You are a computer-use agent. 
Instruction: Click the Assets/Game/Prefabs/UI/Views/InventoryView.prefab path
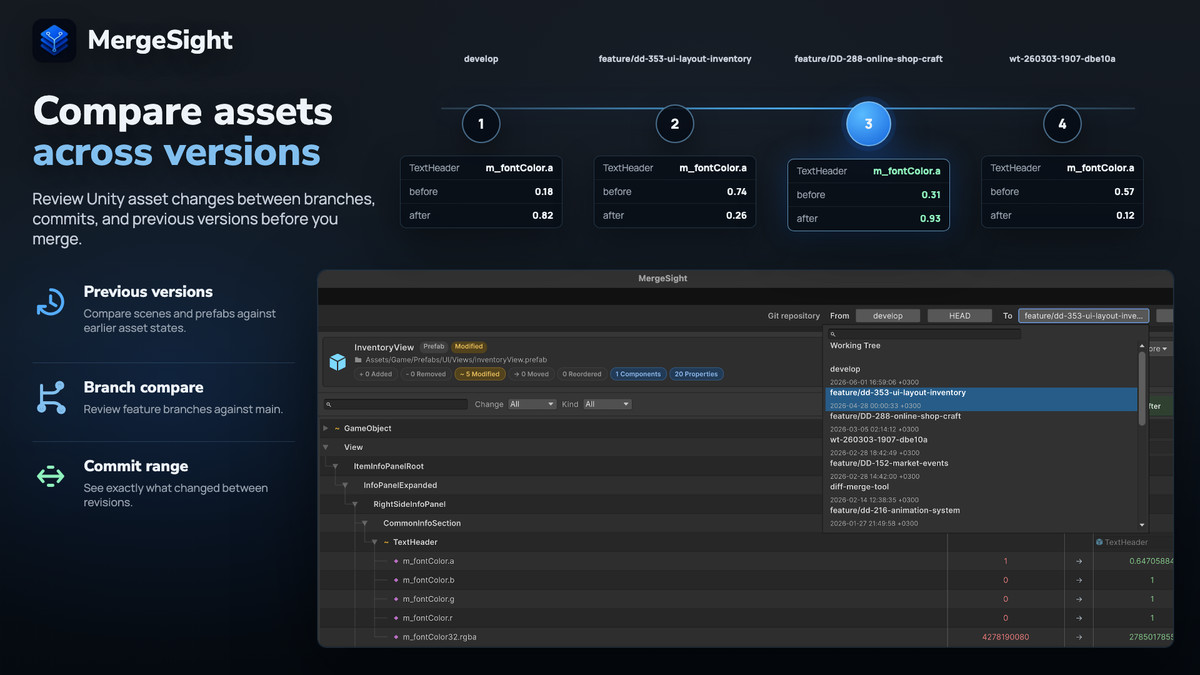456,360
